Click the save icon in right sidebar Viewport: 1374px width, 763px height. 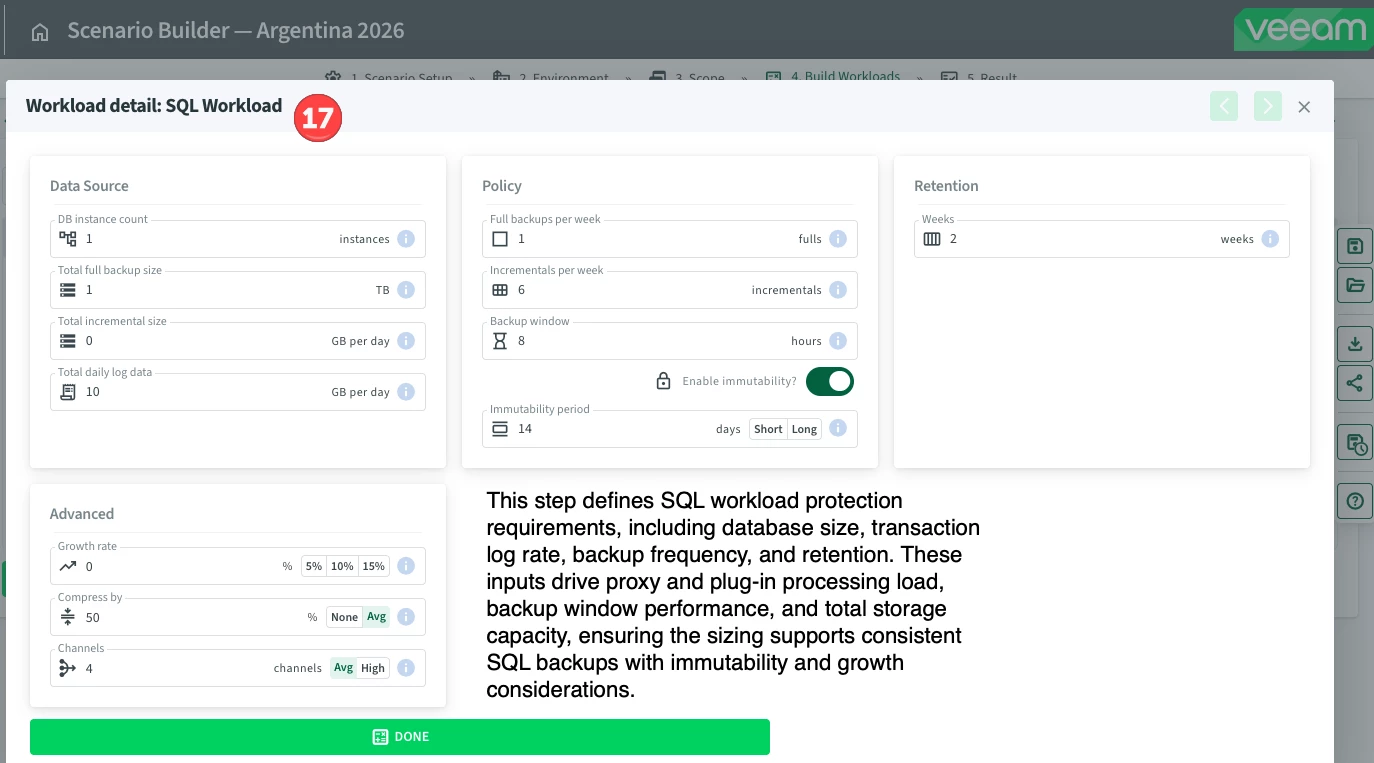pos(1355,247)
